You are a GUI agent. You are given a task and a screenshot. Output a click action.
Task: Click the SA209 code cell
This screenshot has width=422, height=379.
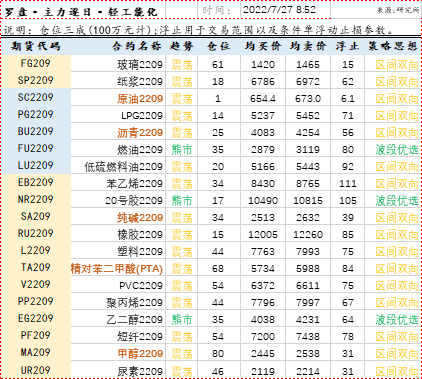36,216
